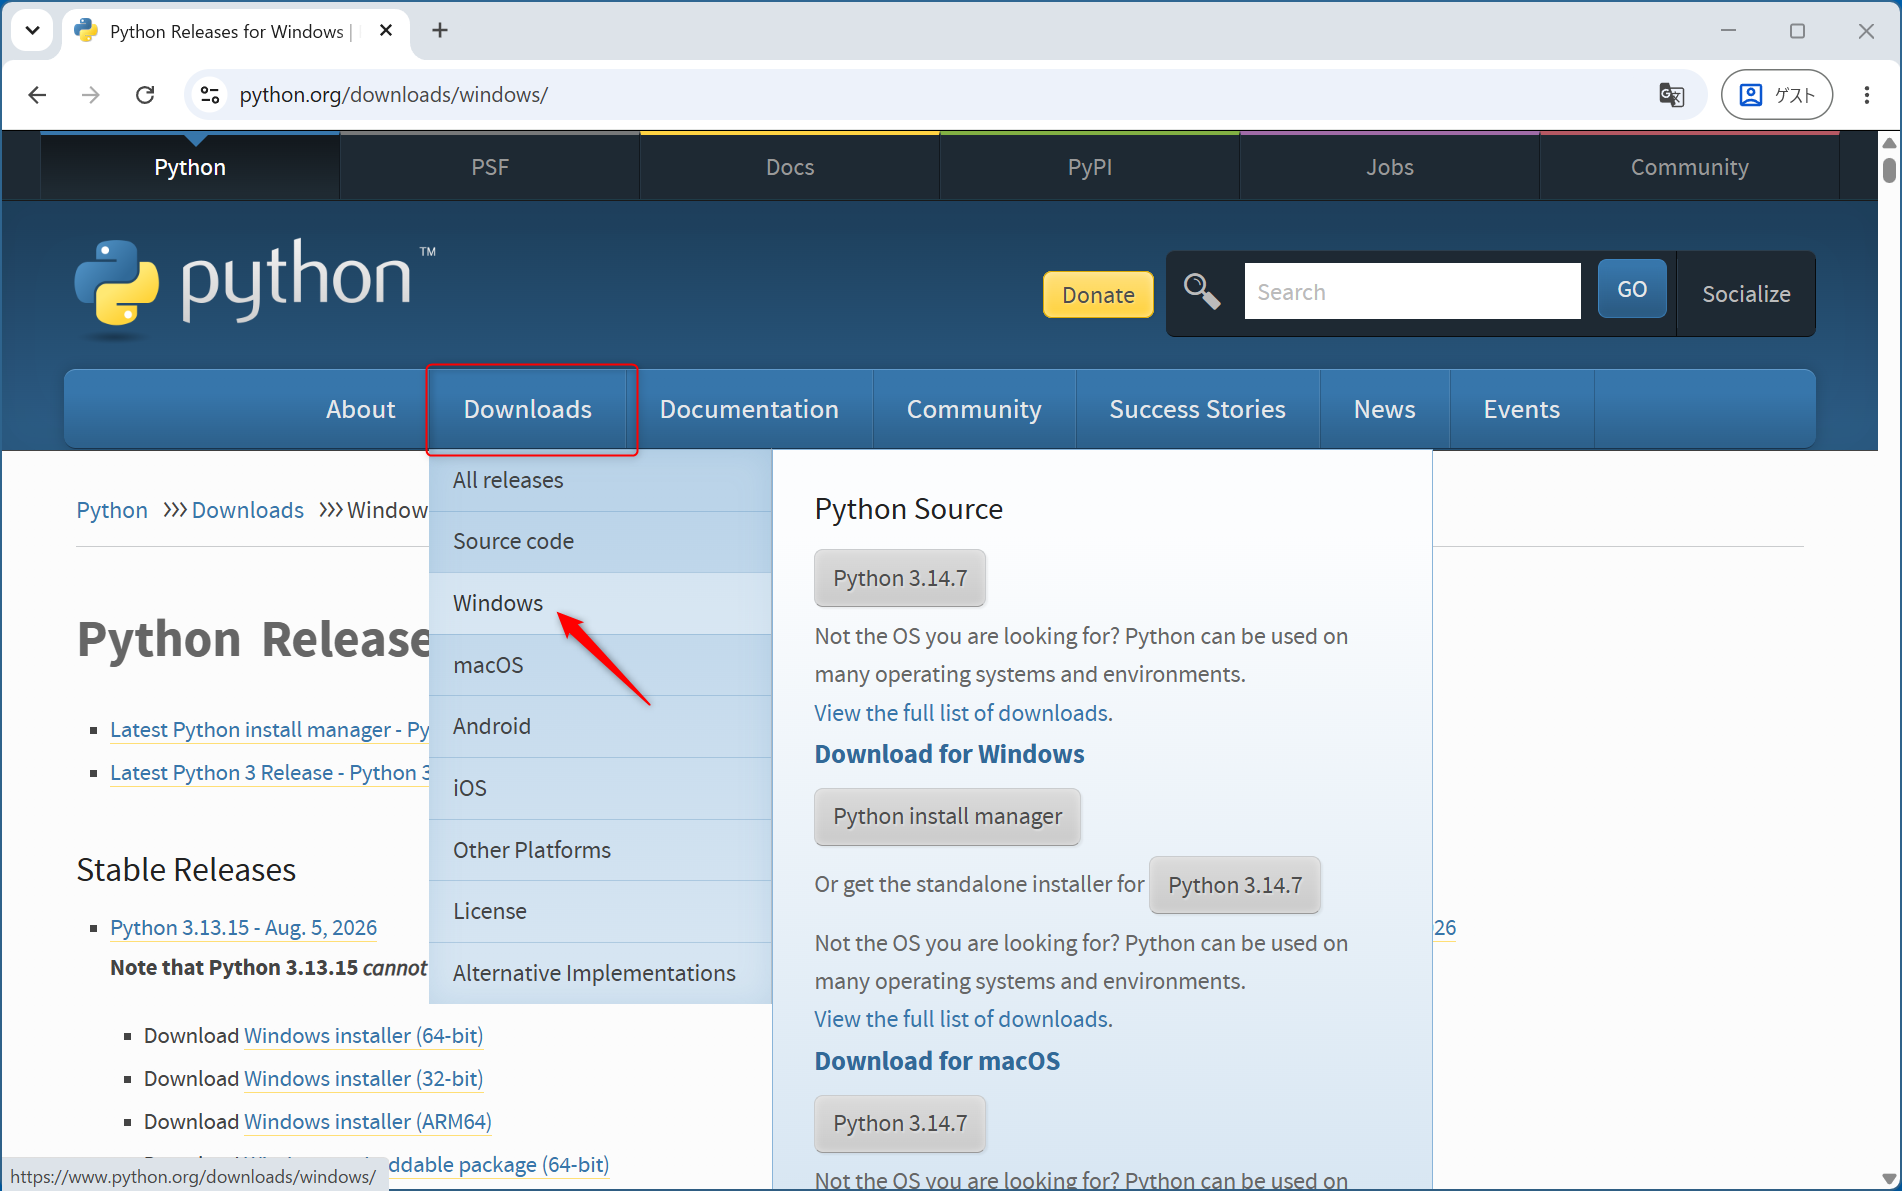1902x1191 pixels.
Task: Open the About navigation menu
Action: click(x=360, y=409)
